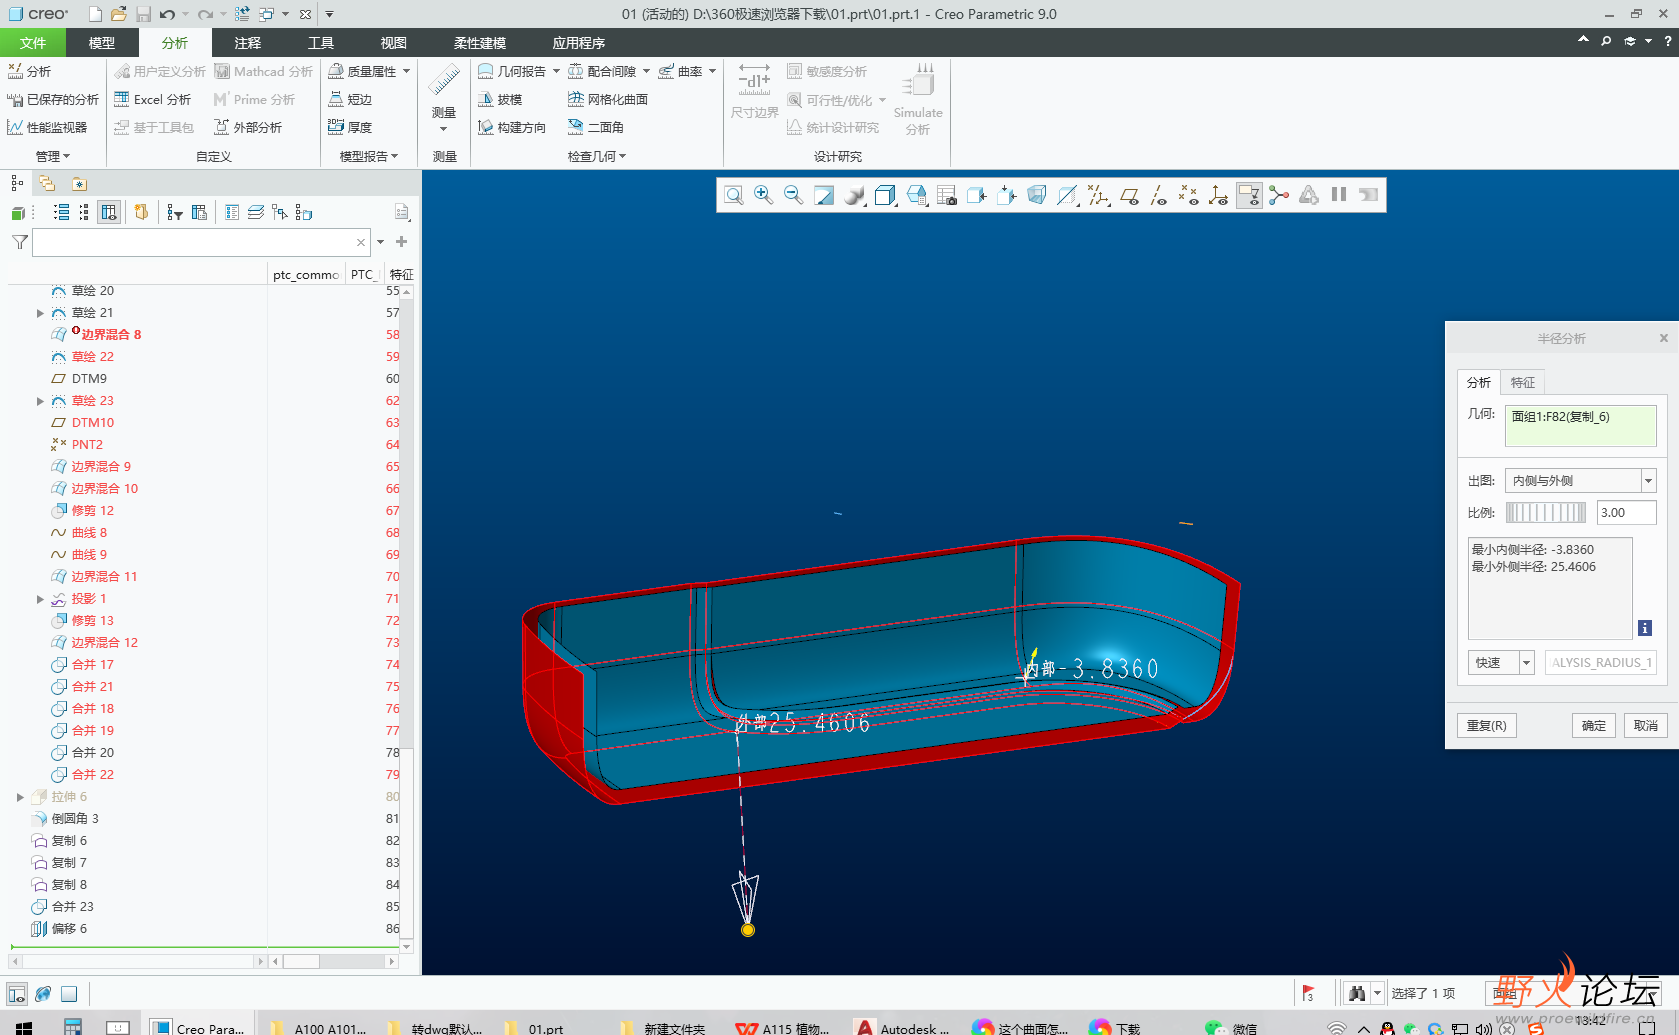The width and height of the screenshot is (1679, 1035).
Task: Switch to 特征 tab in 半径分析 dialog
Action: tap(1523, 382)
